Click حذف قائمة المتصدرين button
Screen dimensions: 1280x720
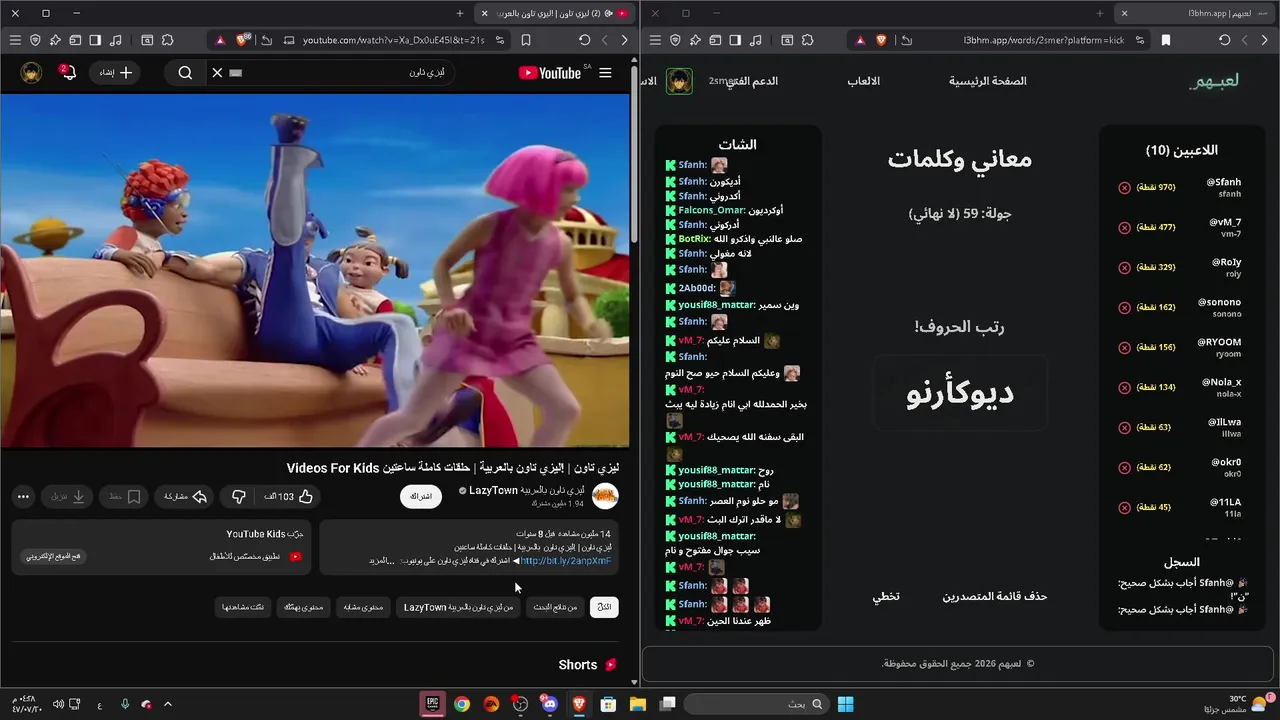[x=995, y=596]
